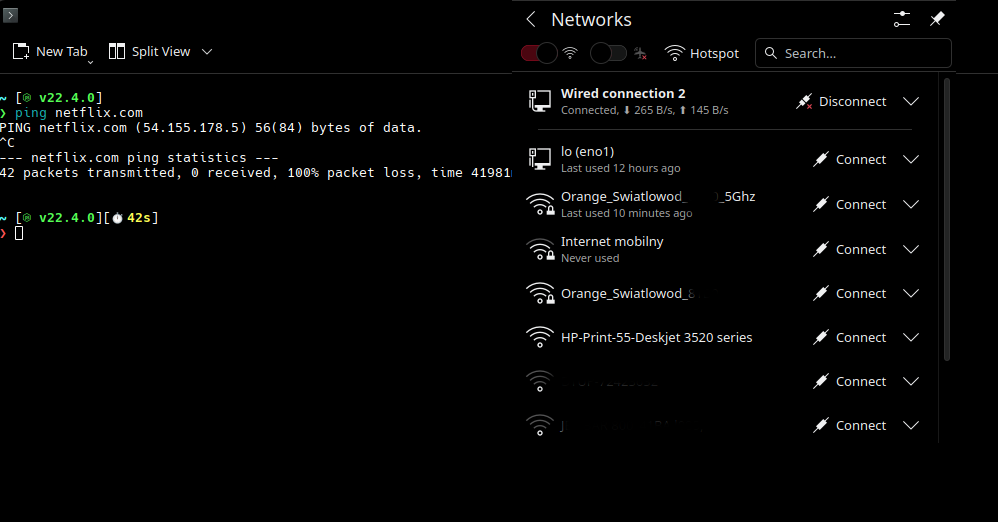Expand Wired connection 2 details
The height and width of the screenshot is (522, 998).
tap(910, 101)
